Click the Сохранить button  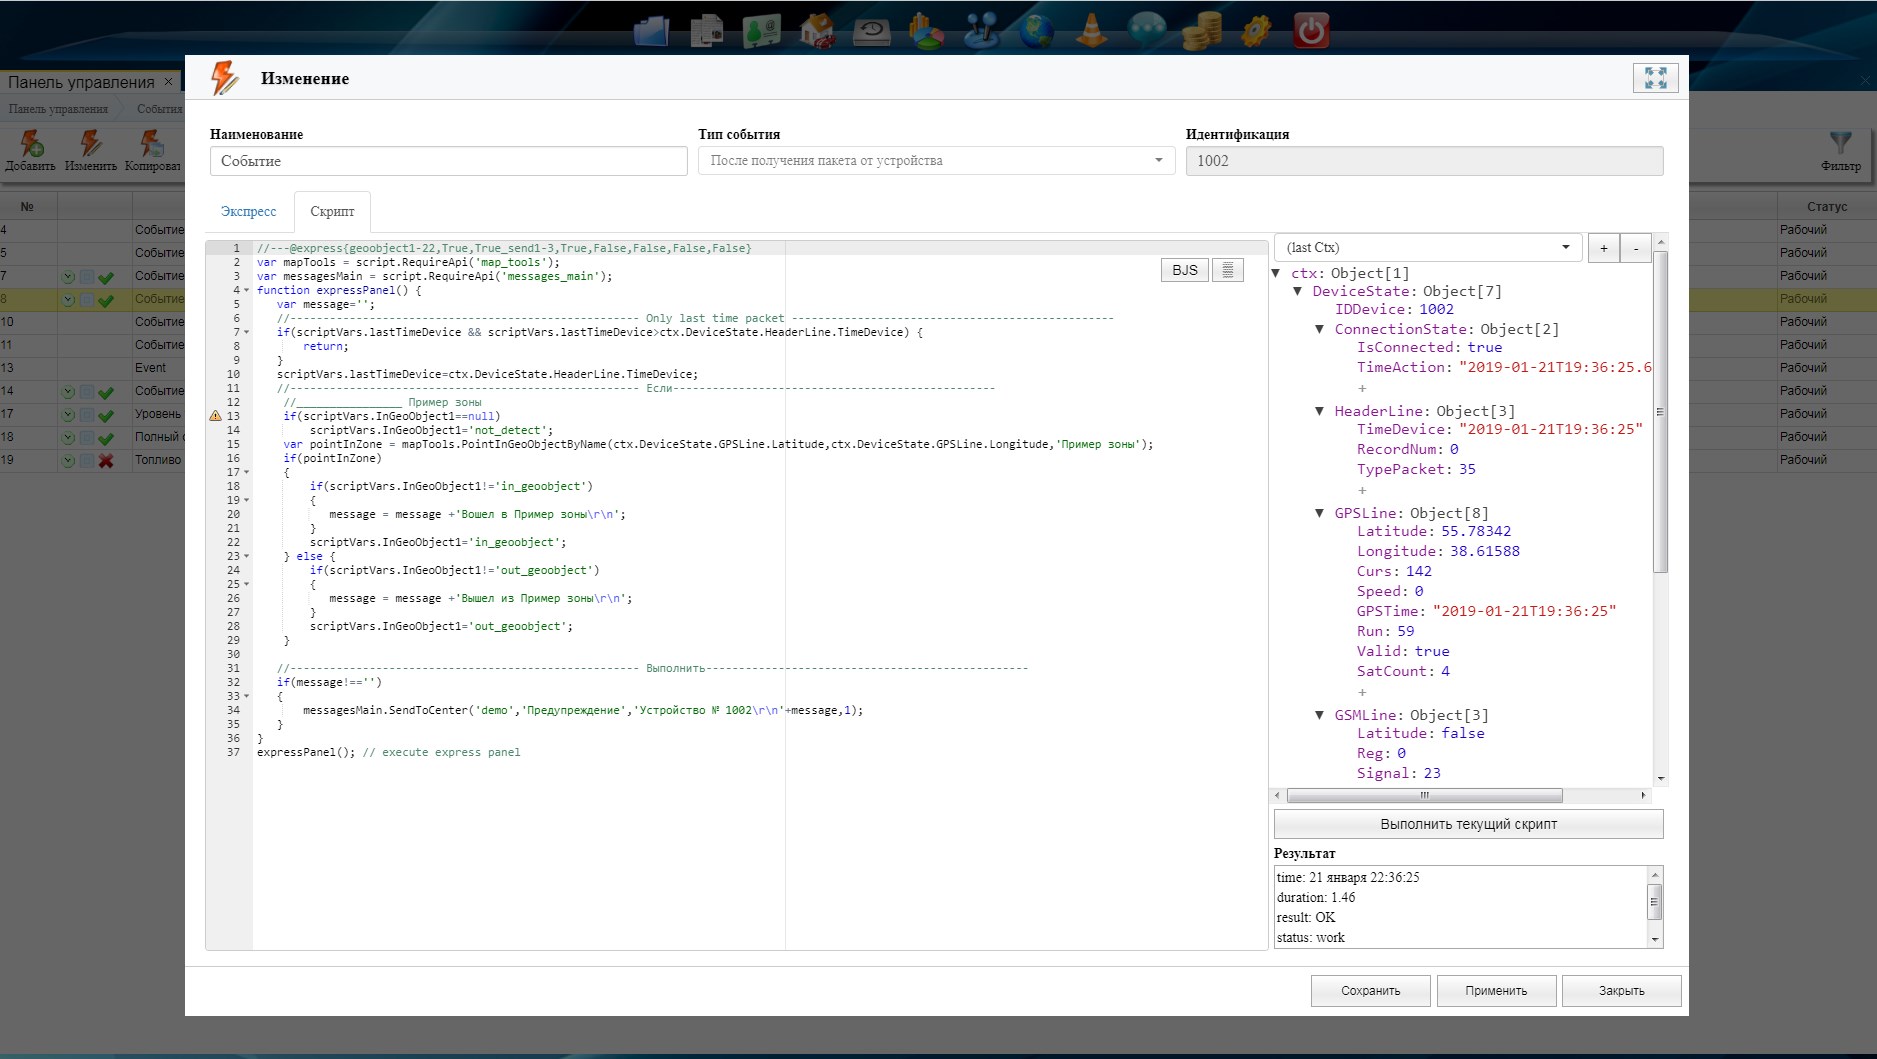(x=1371, y=991)
